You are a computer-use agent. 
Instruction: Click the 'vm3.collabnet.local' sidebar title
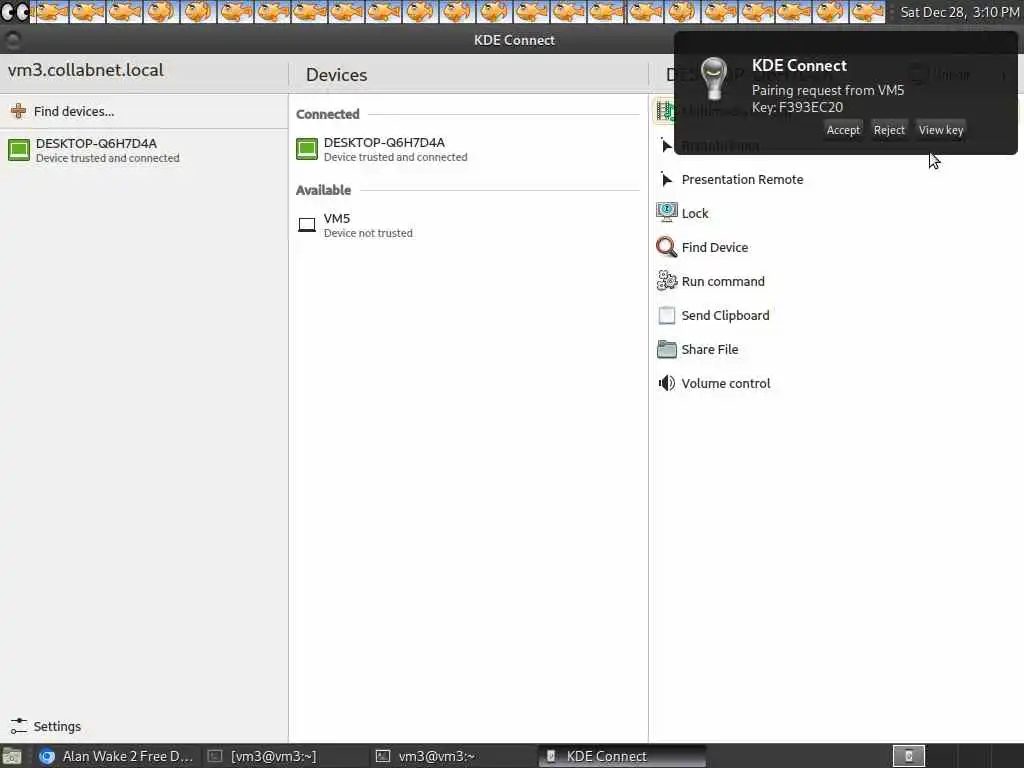(86, 71)
